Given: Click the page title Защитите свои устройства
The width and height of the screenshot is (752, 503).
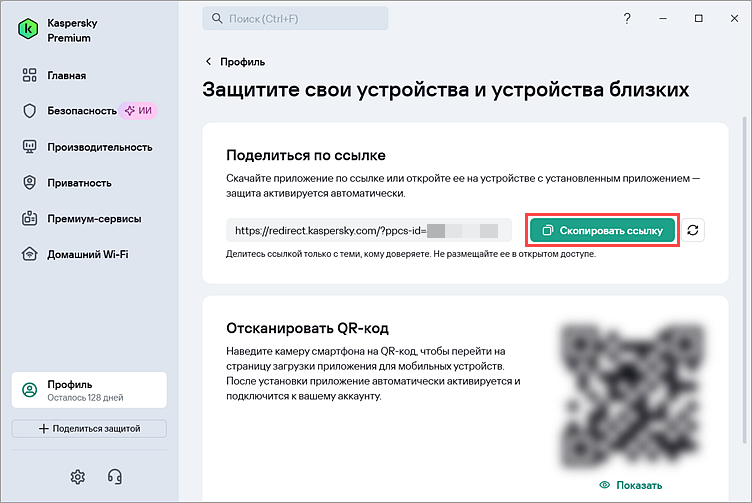Looking at the screenshot, I should 446,89.
